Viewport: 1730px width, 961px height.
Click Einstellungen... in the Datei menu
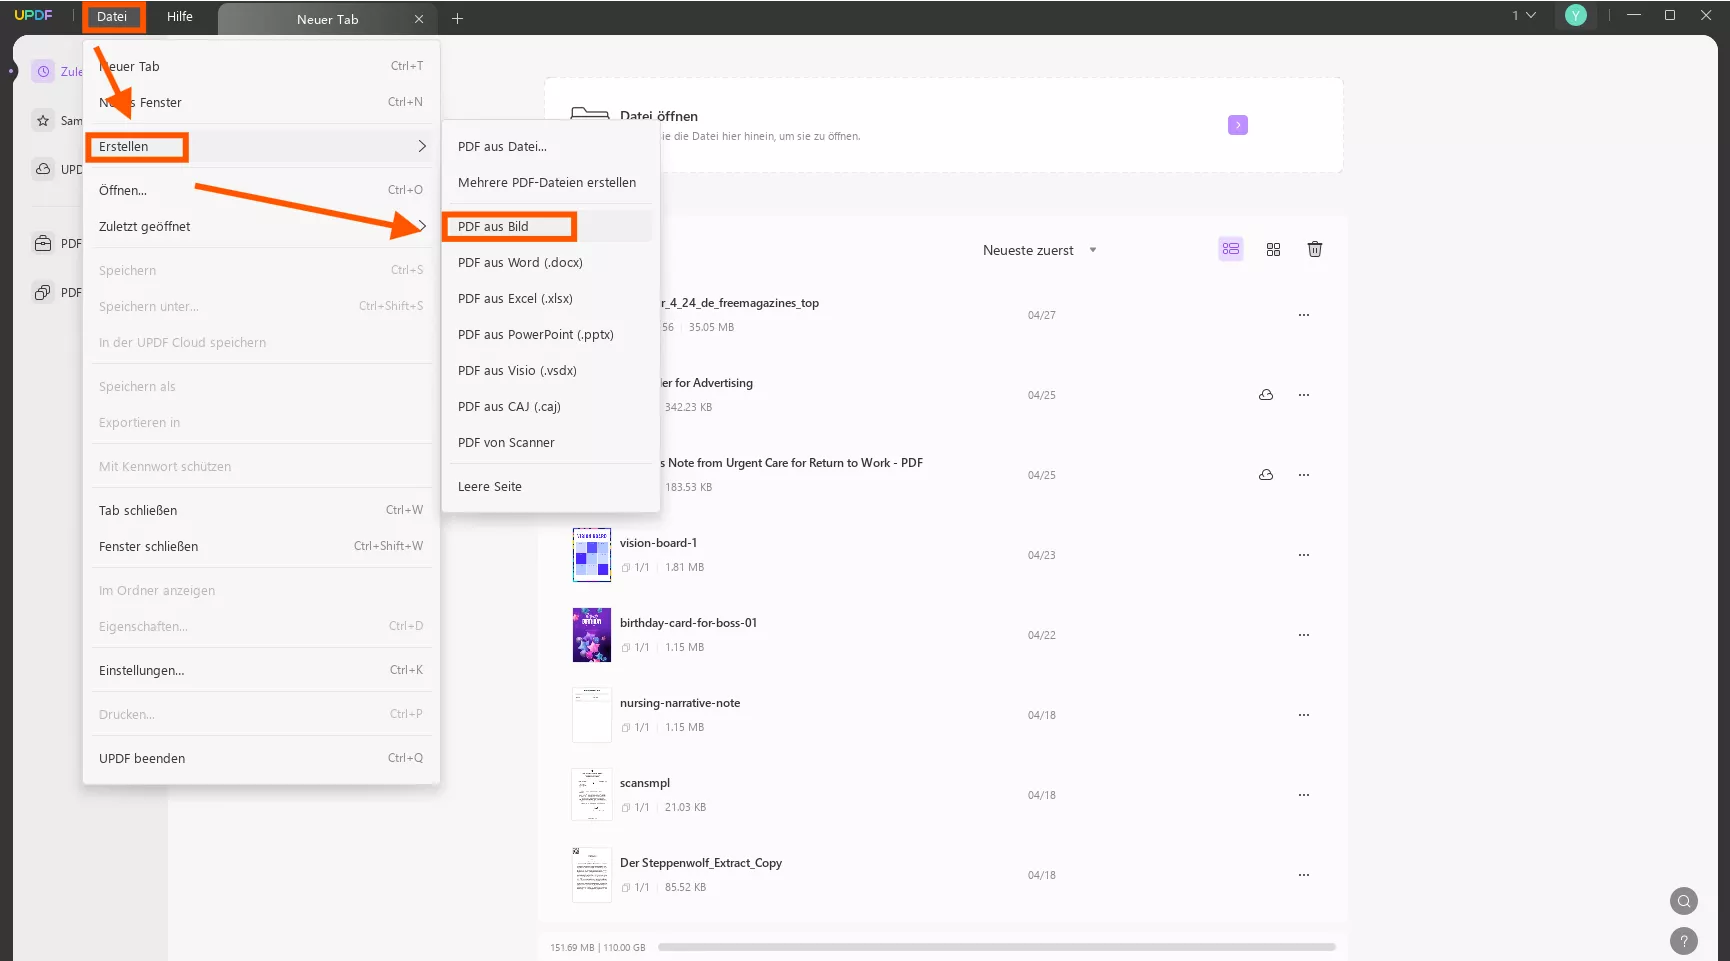(142, 671)
